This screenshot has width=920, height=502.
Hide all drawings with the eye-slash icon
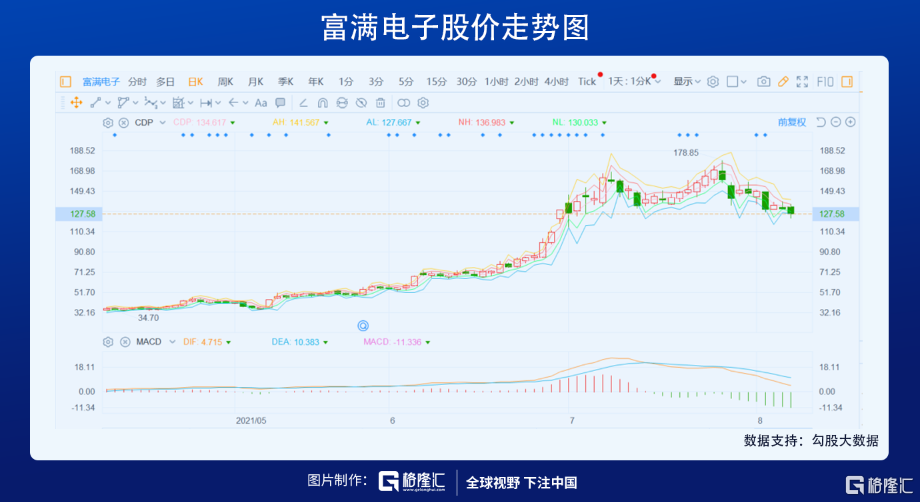[361, 103]
